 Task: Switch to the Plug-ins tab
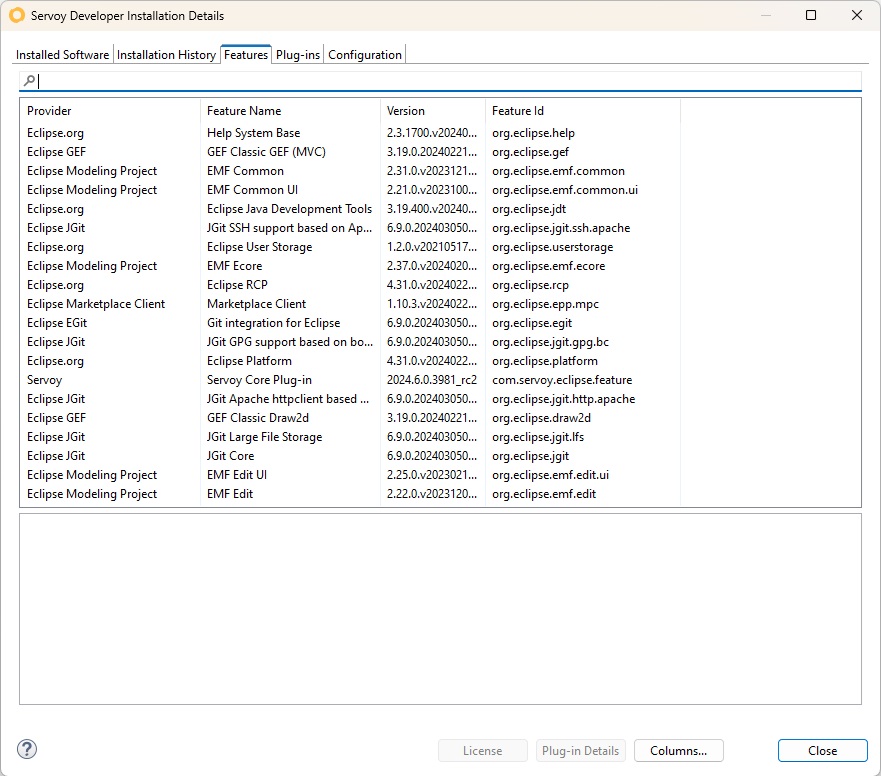pyautogui.click(x=298, y=55)
